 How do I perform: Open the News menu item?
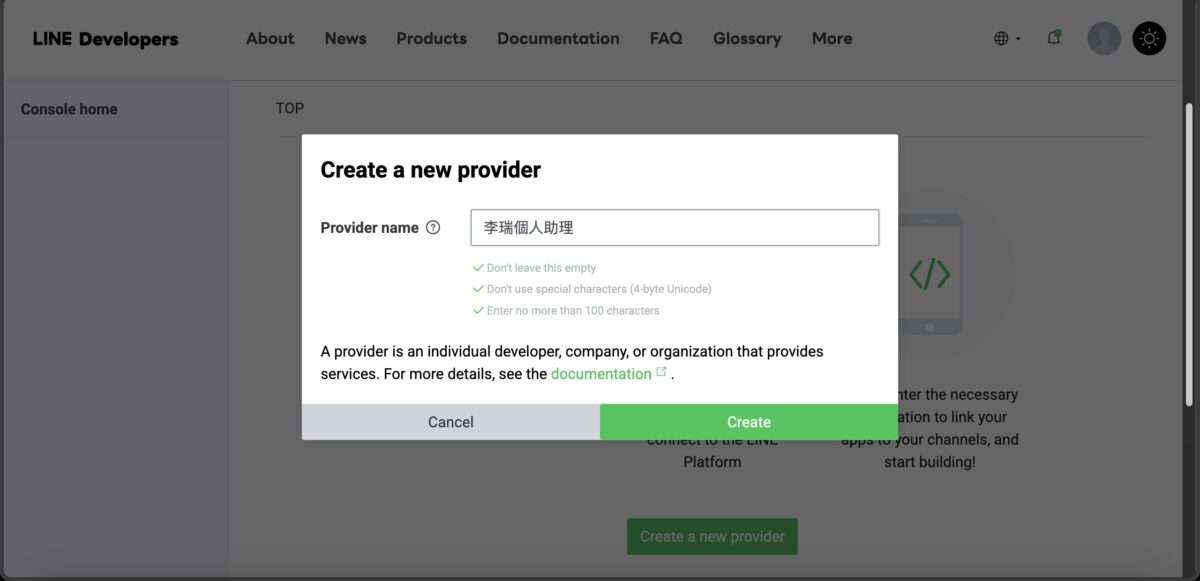[x=345, y=38]
